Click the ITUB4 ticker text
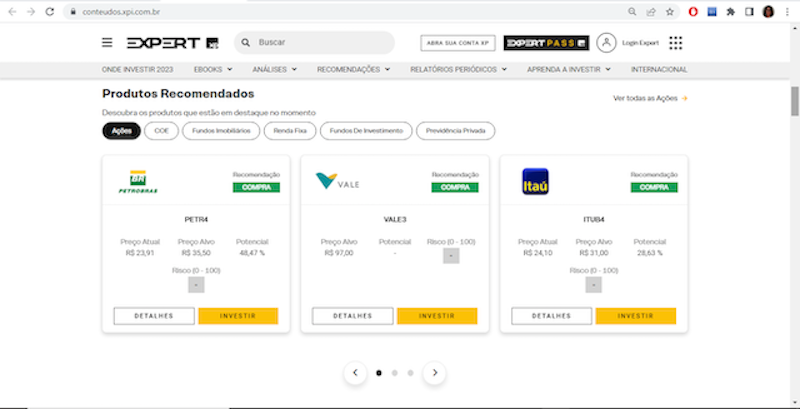Screen dimensions: 800x409 pos(594,220)
